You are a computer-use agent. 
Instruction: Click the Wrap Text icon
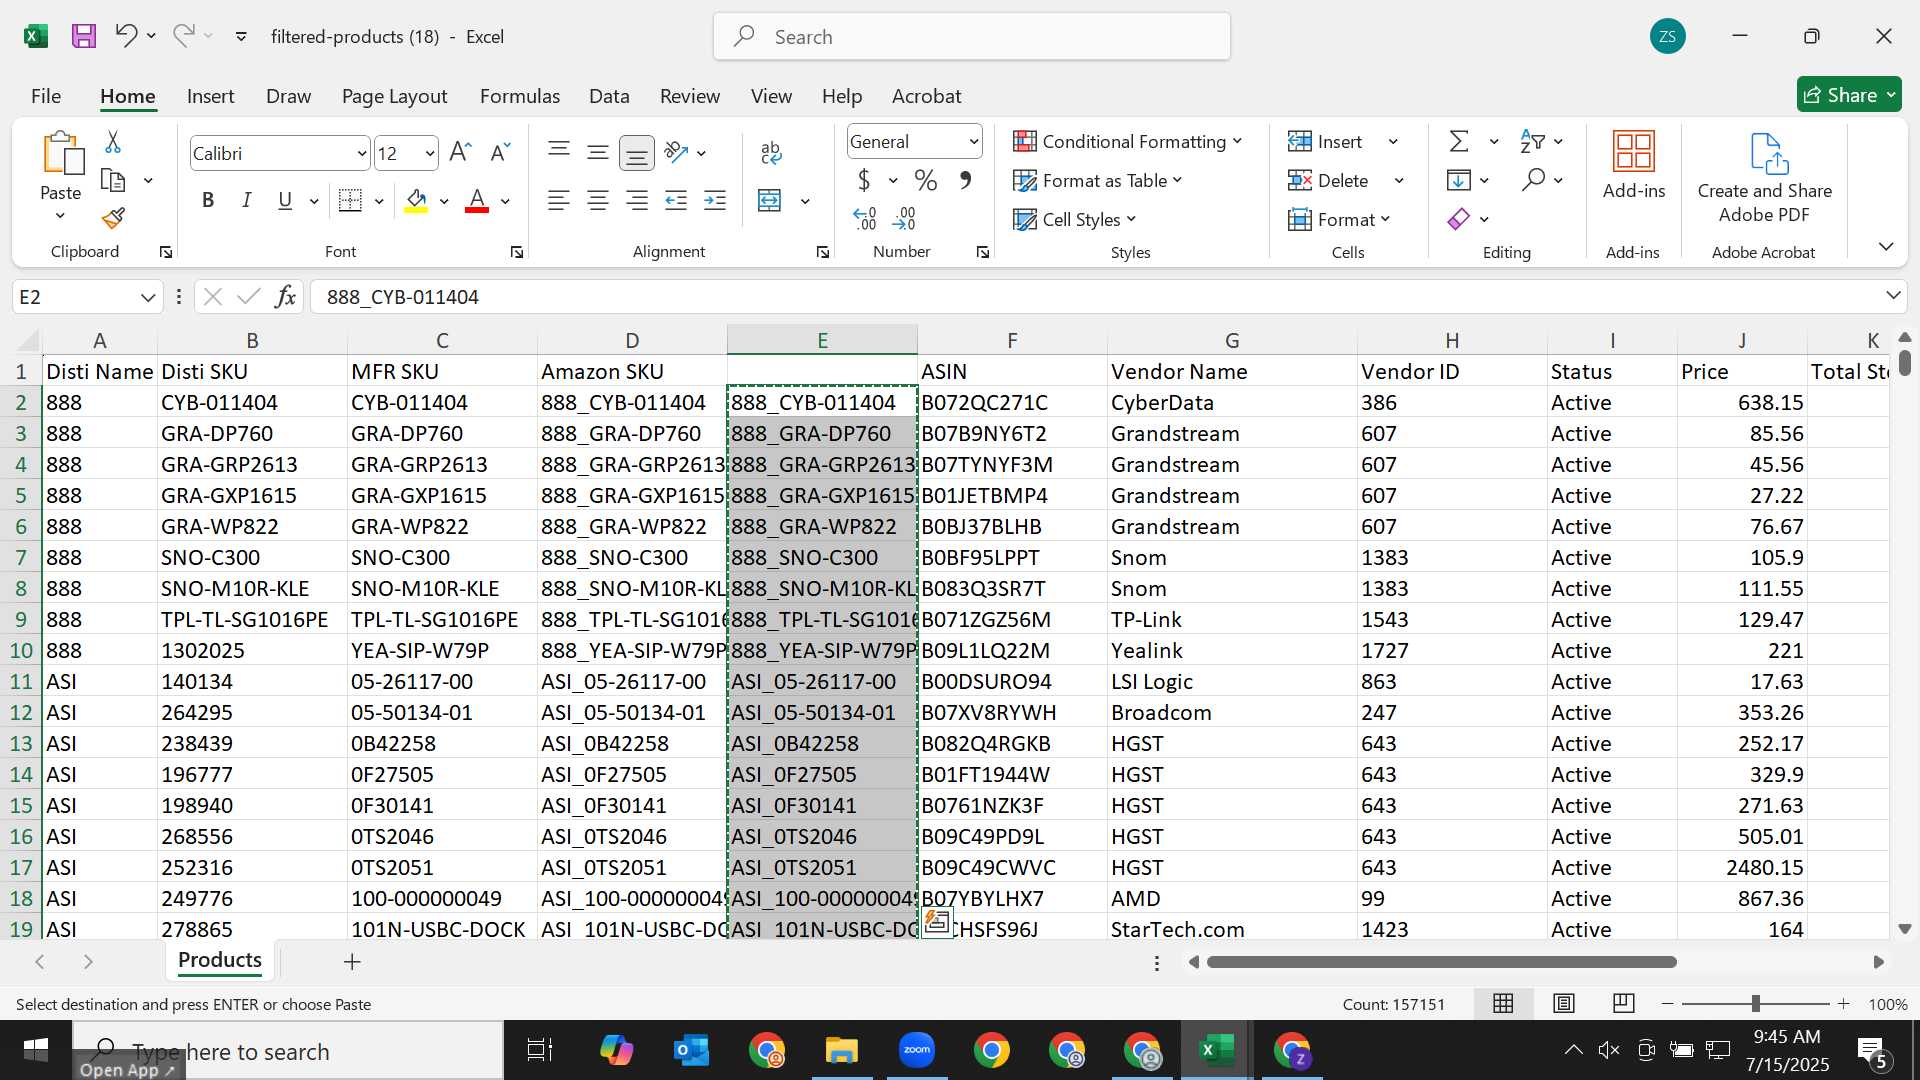(x=771, y=152)
